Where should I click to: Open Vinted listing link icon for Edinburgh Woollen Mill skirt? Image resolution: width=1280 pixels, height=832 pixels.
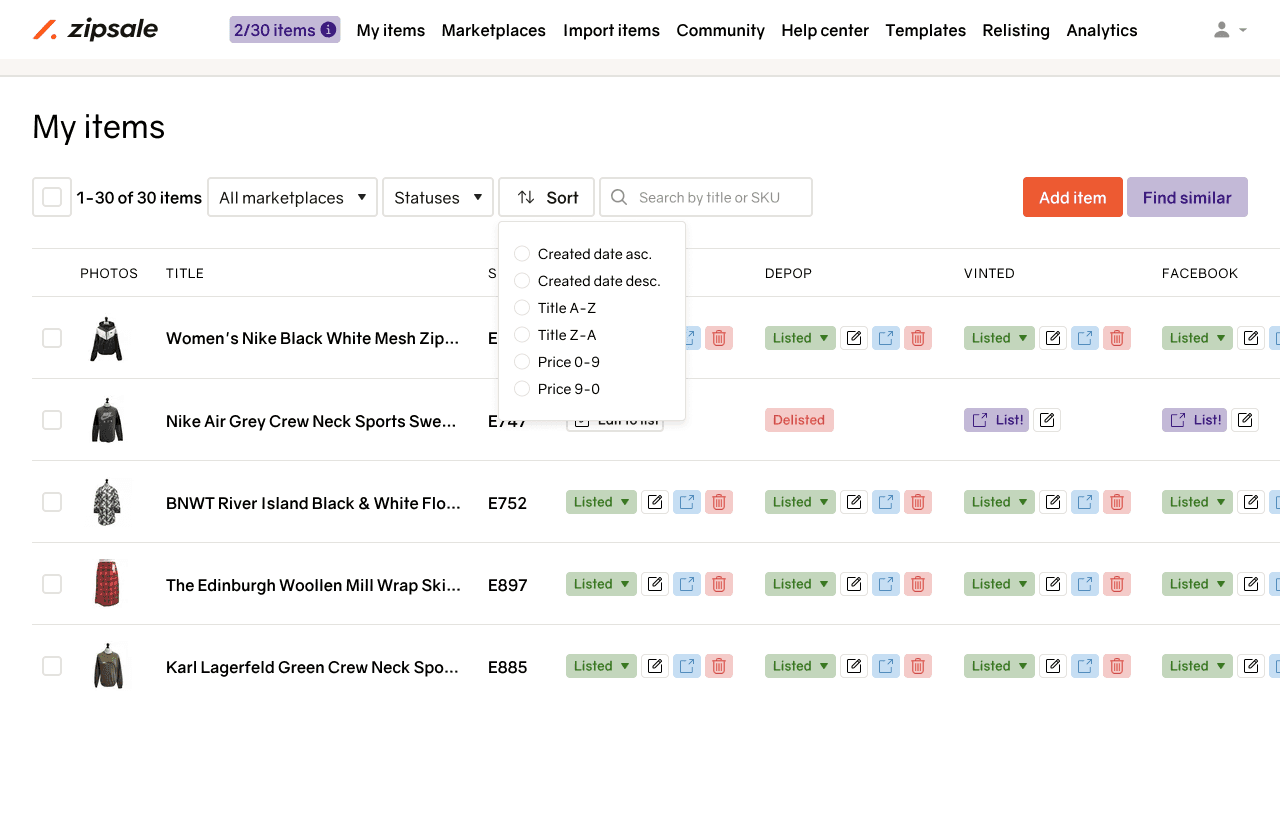coord(1085,584)
